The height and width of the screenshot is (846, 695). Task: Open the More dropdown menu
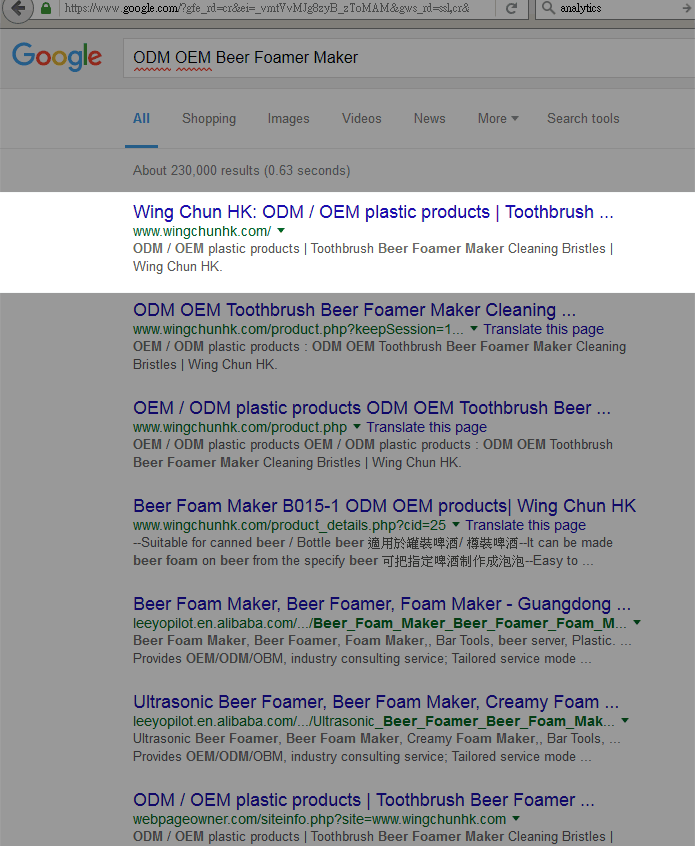click(498, 119)
